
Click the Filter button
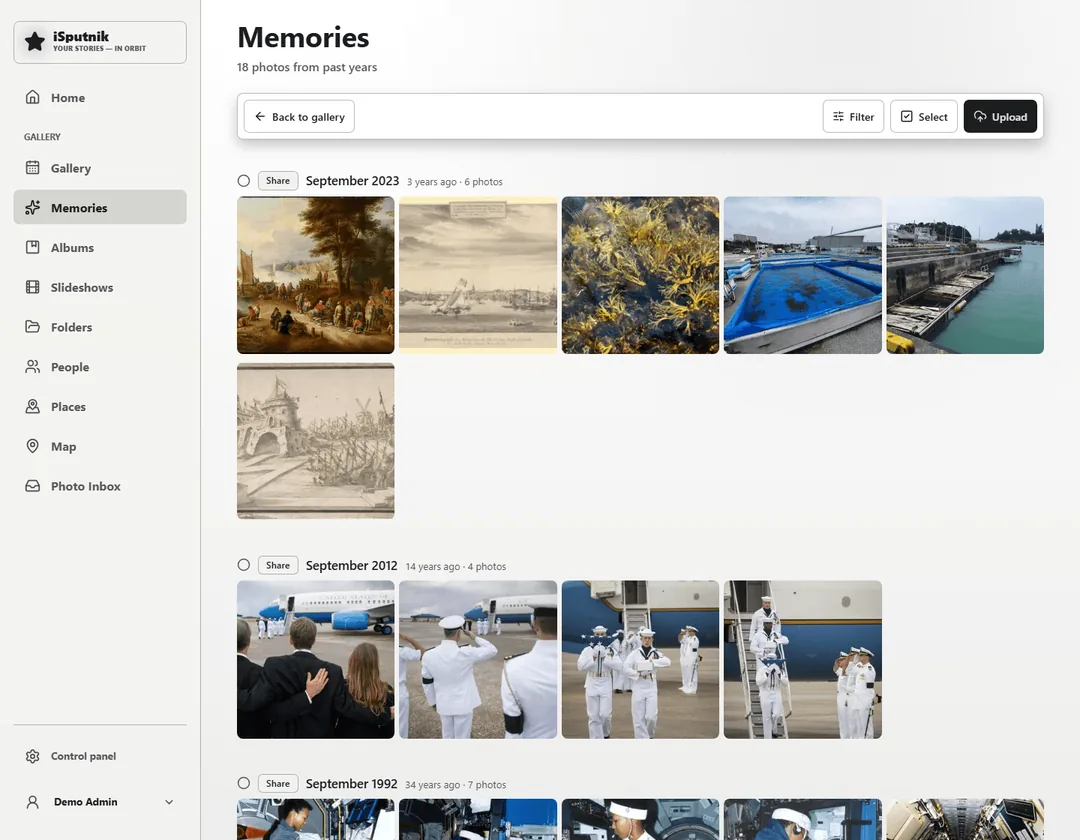click(853, 116)
